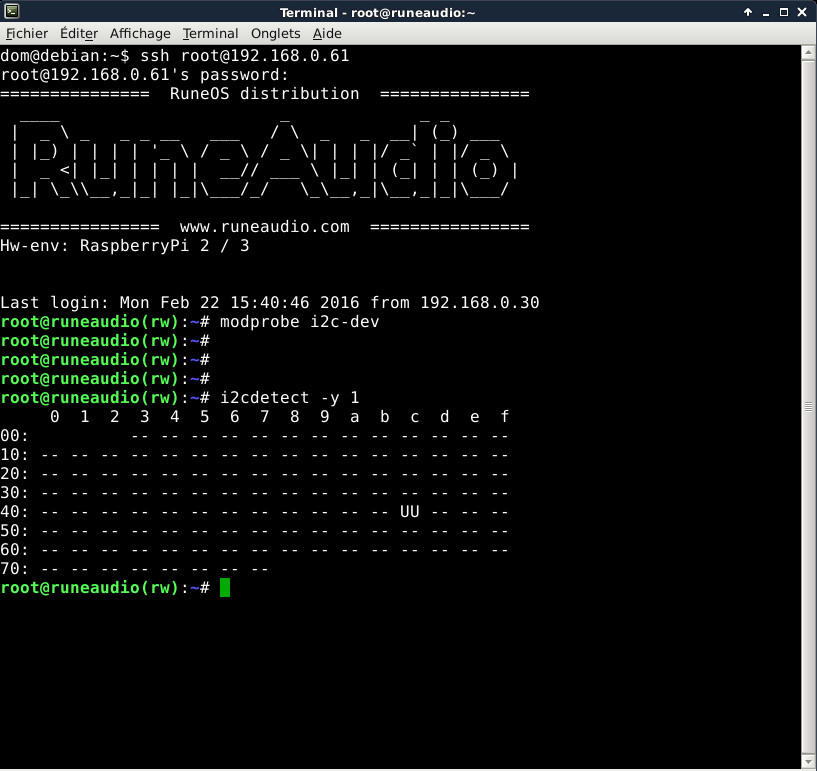The image size is (817, 771).
Task: Open the Éditer menu
Action: point(79,33)
